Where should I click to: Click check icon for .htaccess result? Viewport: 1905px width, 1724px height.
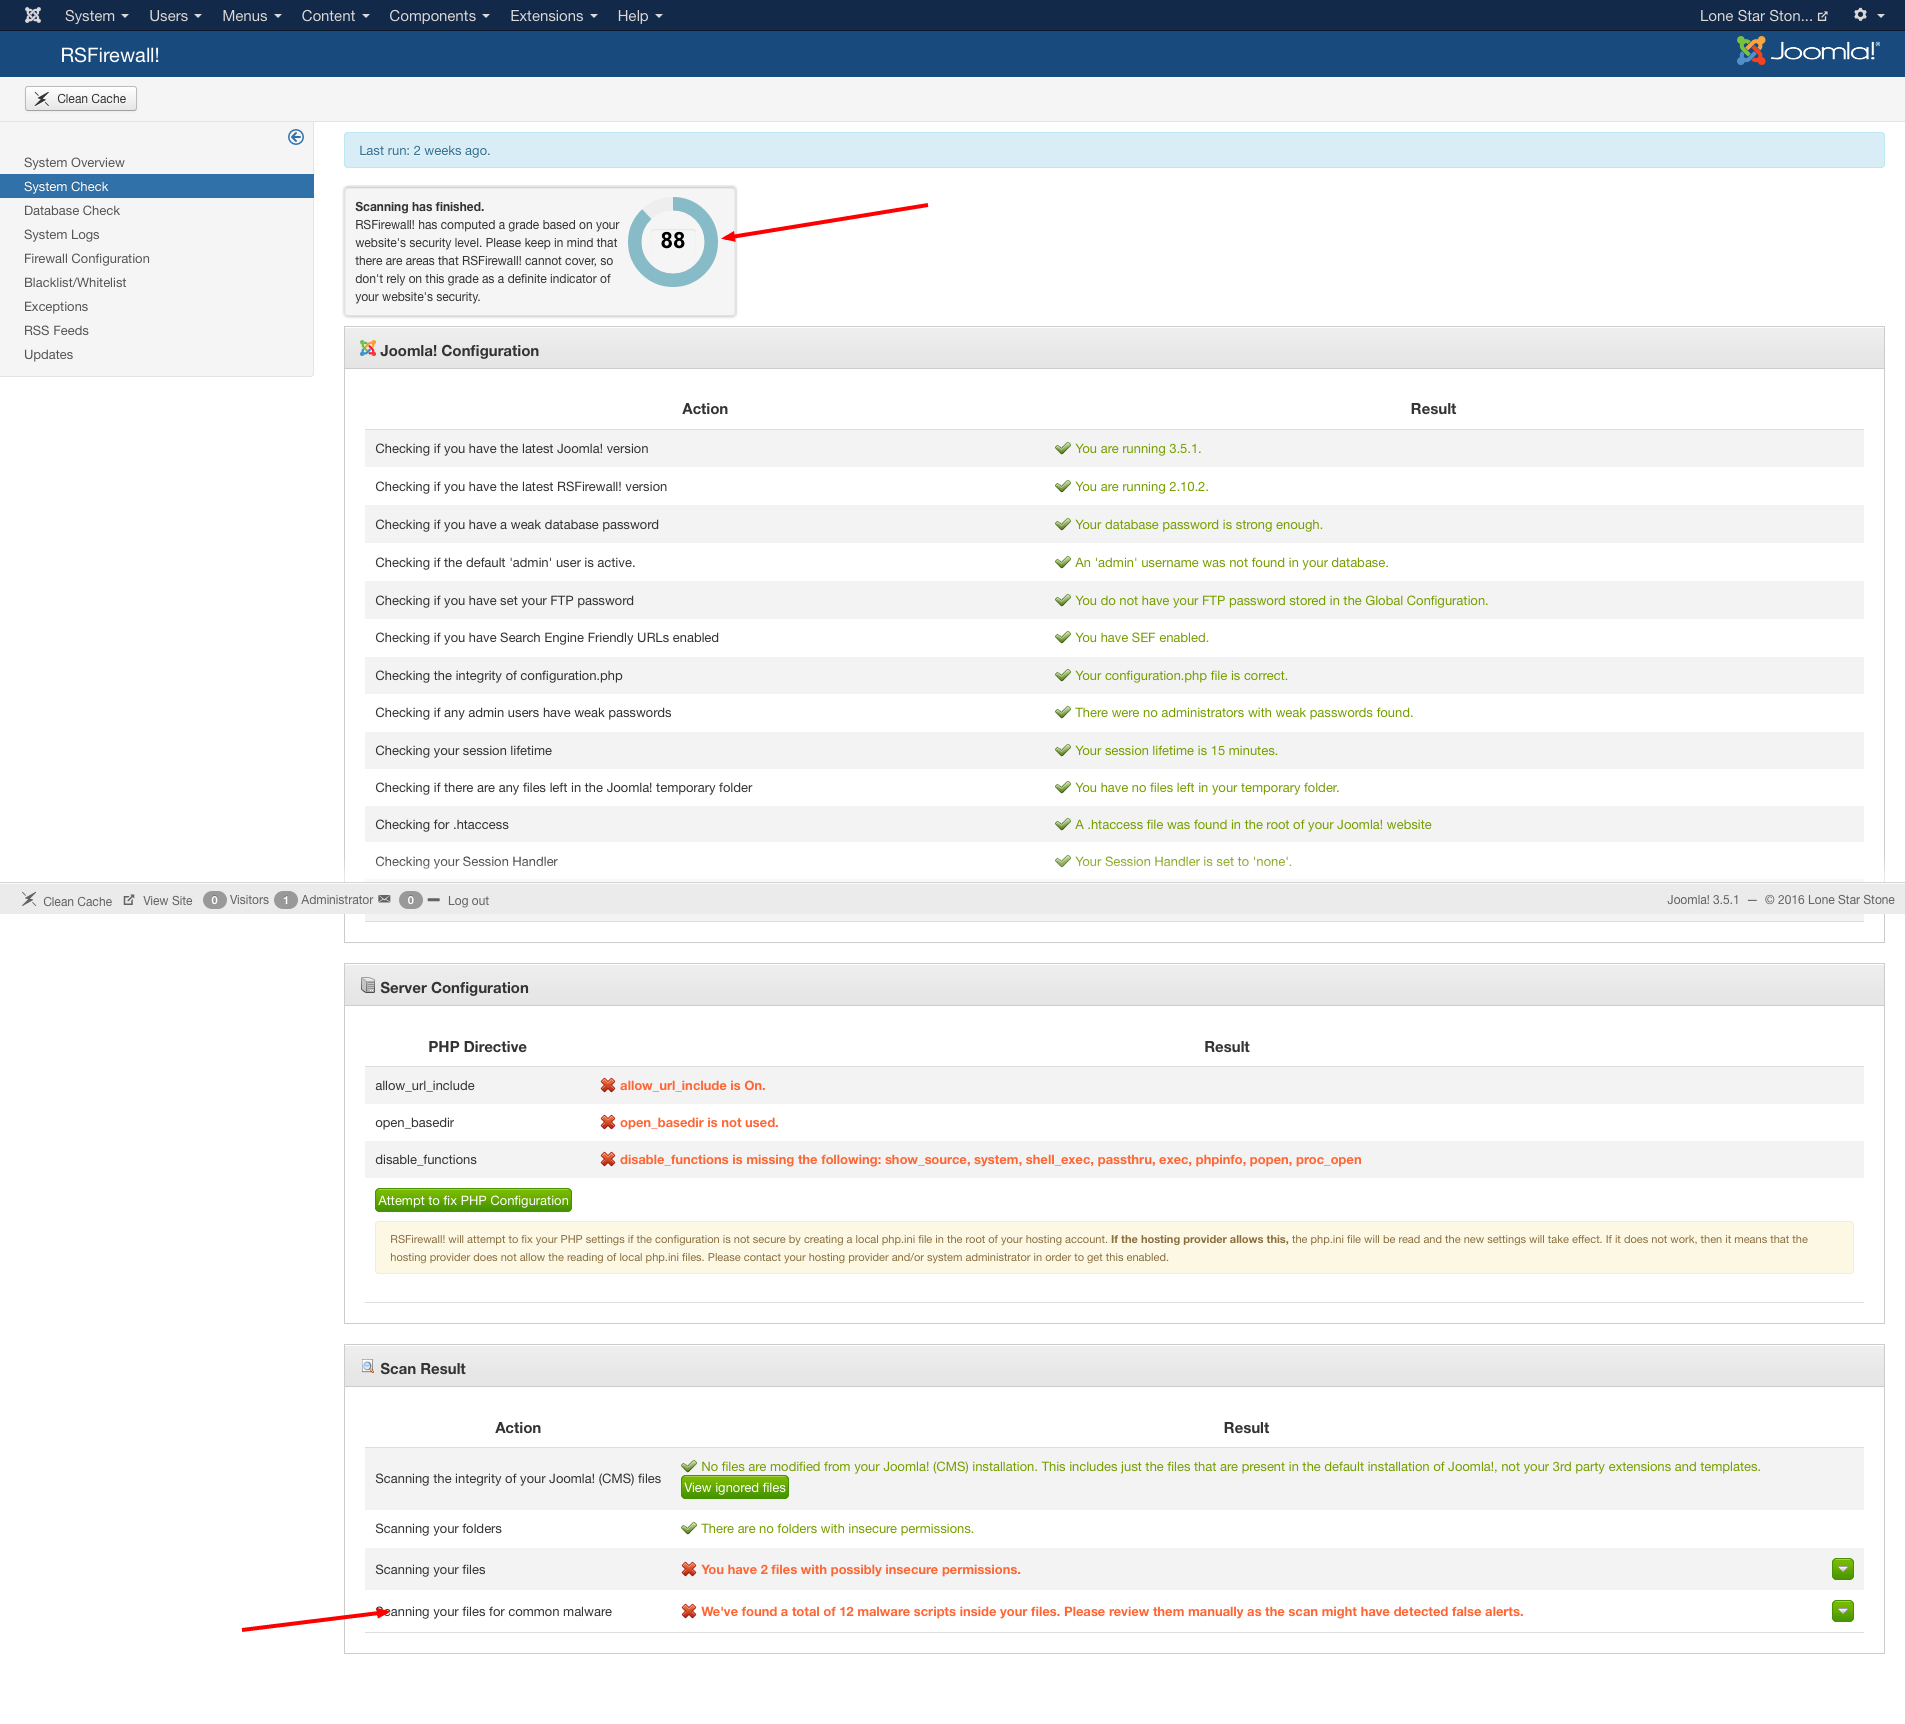pos(1063,824)
